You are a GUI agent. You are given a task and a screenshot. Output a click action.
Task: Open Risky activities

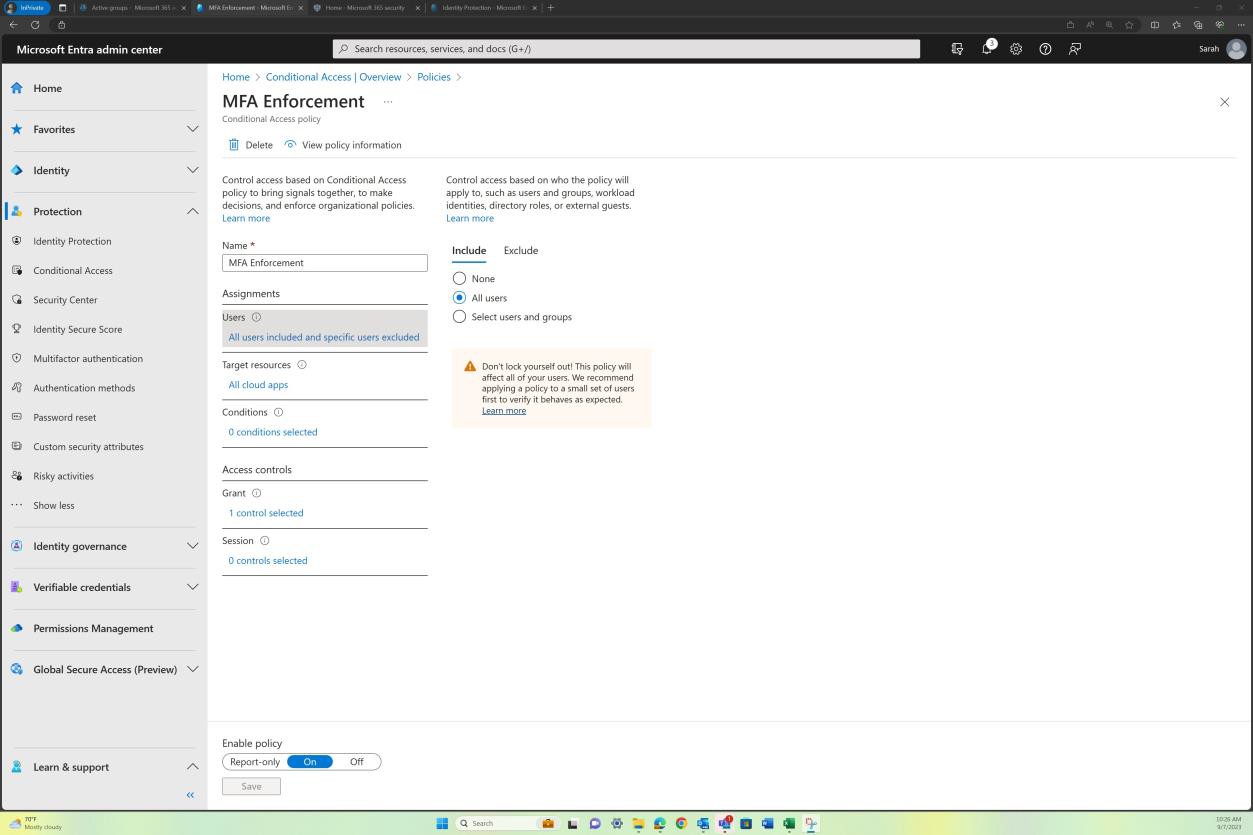point(63,475)
